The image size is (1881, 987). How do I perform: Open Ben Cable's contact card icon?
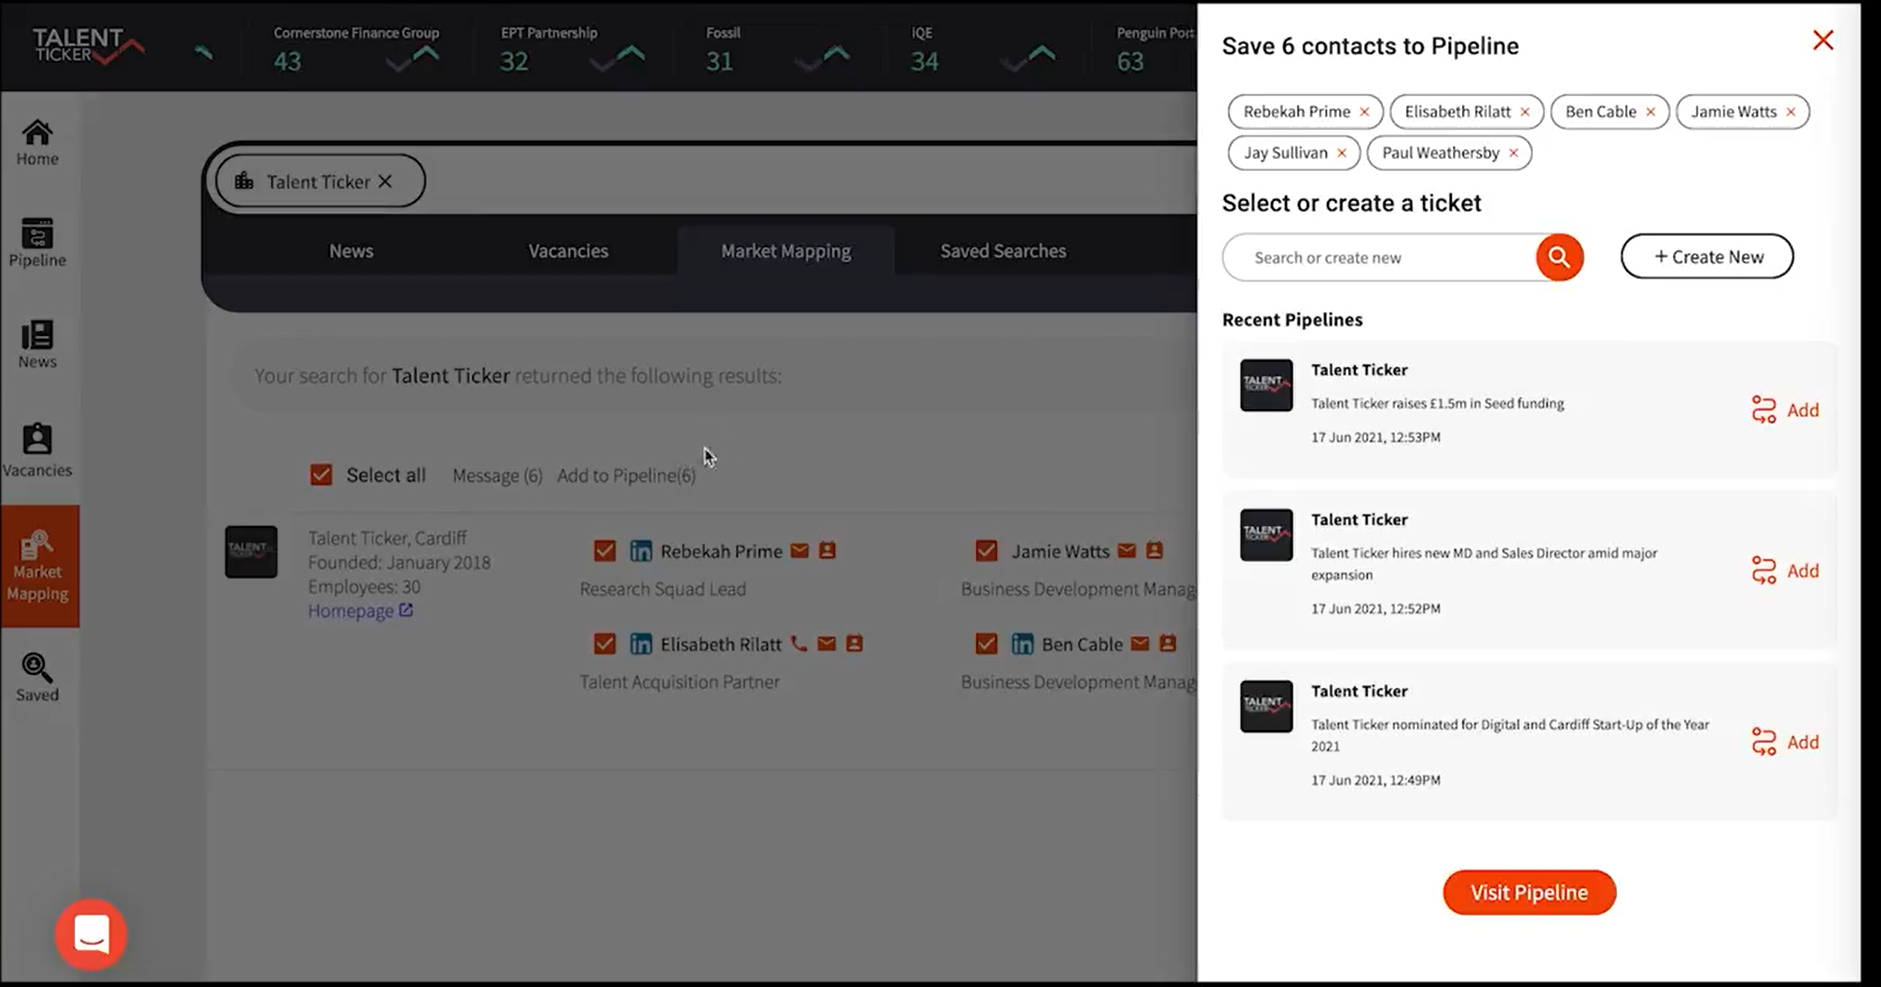click(x=1168, y=644)
